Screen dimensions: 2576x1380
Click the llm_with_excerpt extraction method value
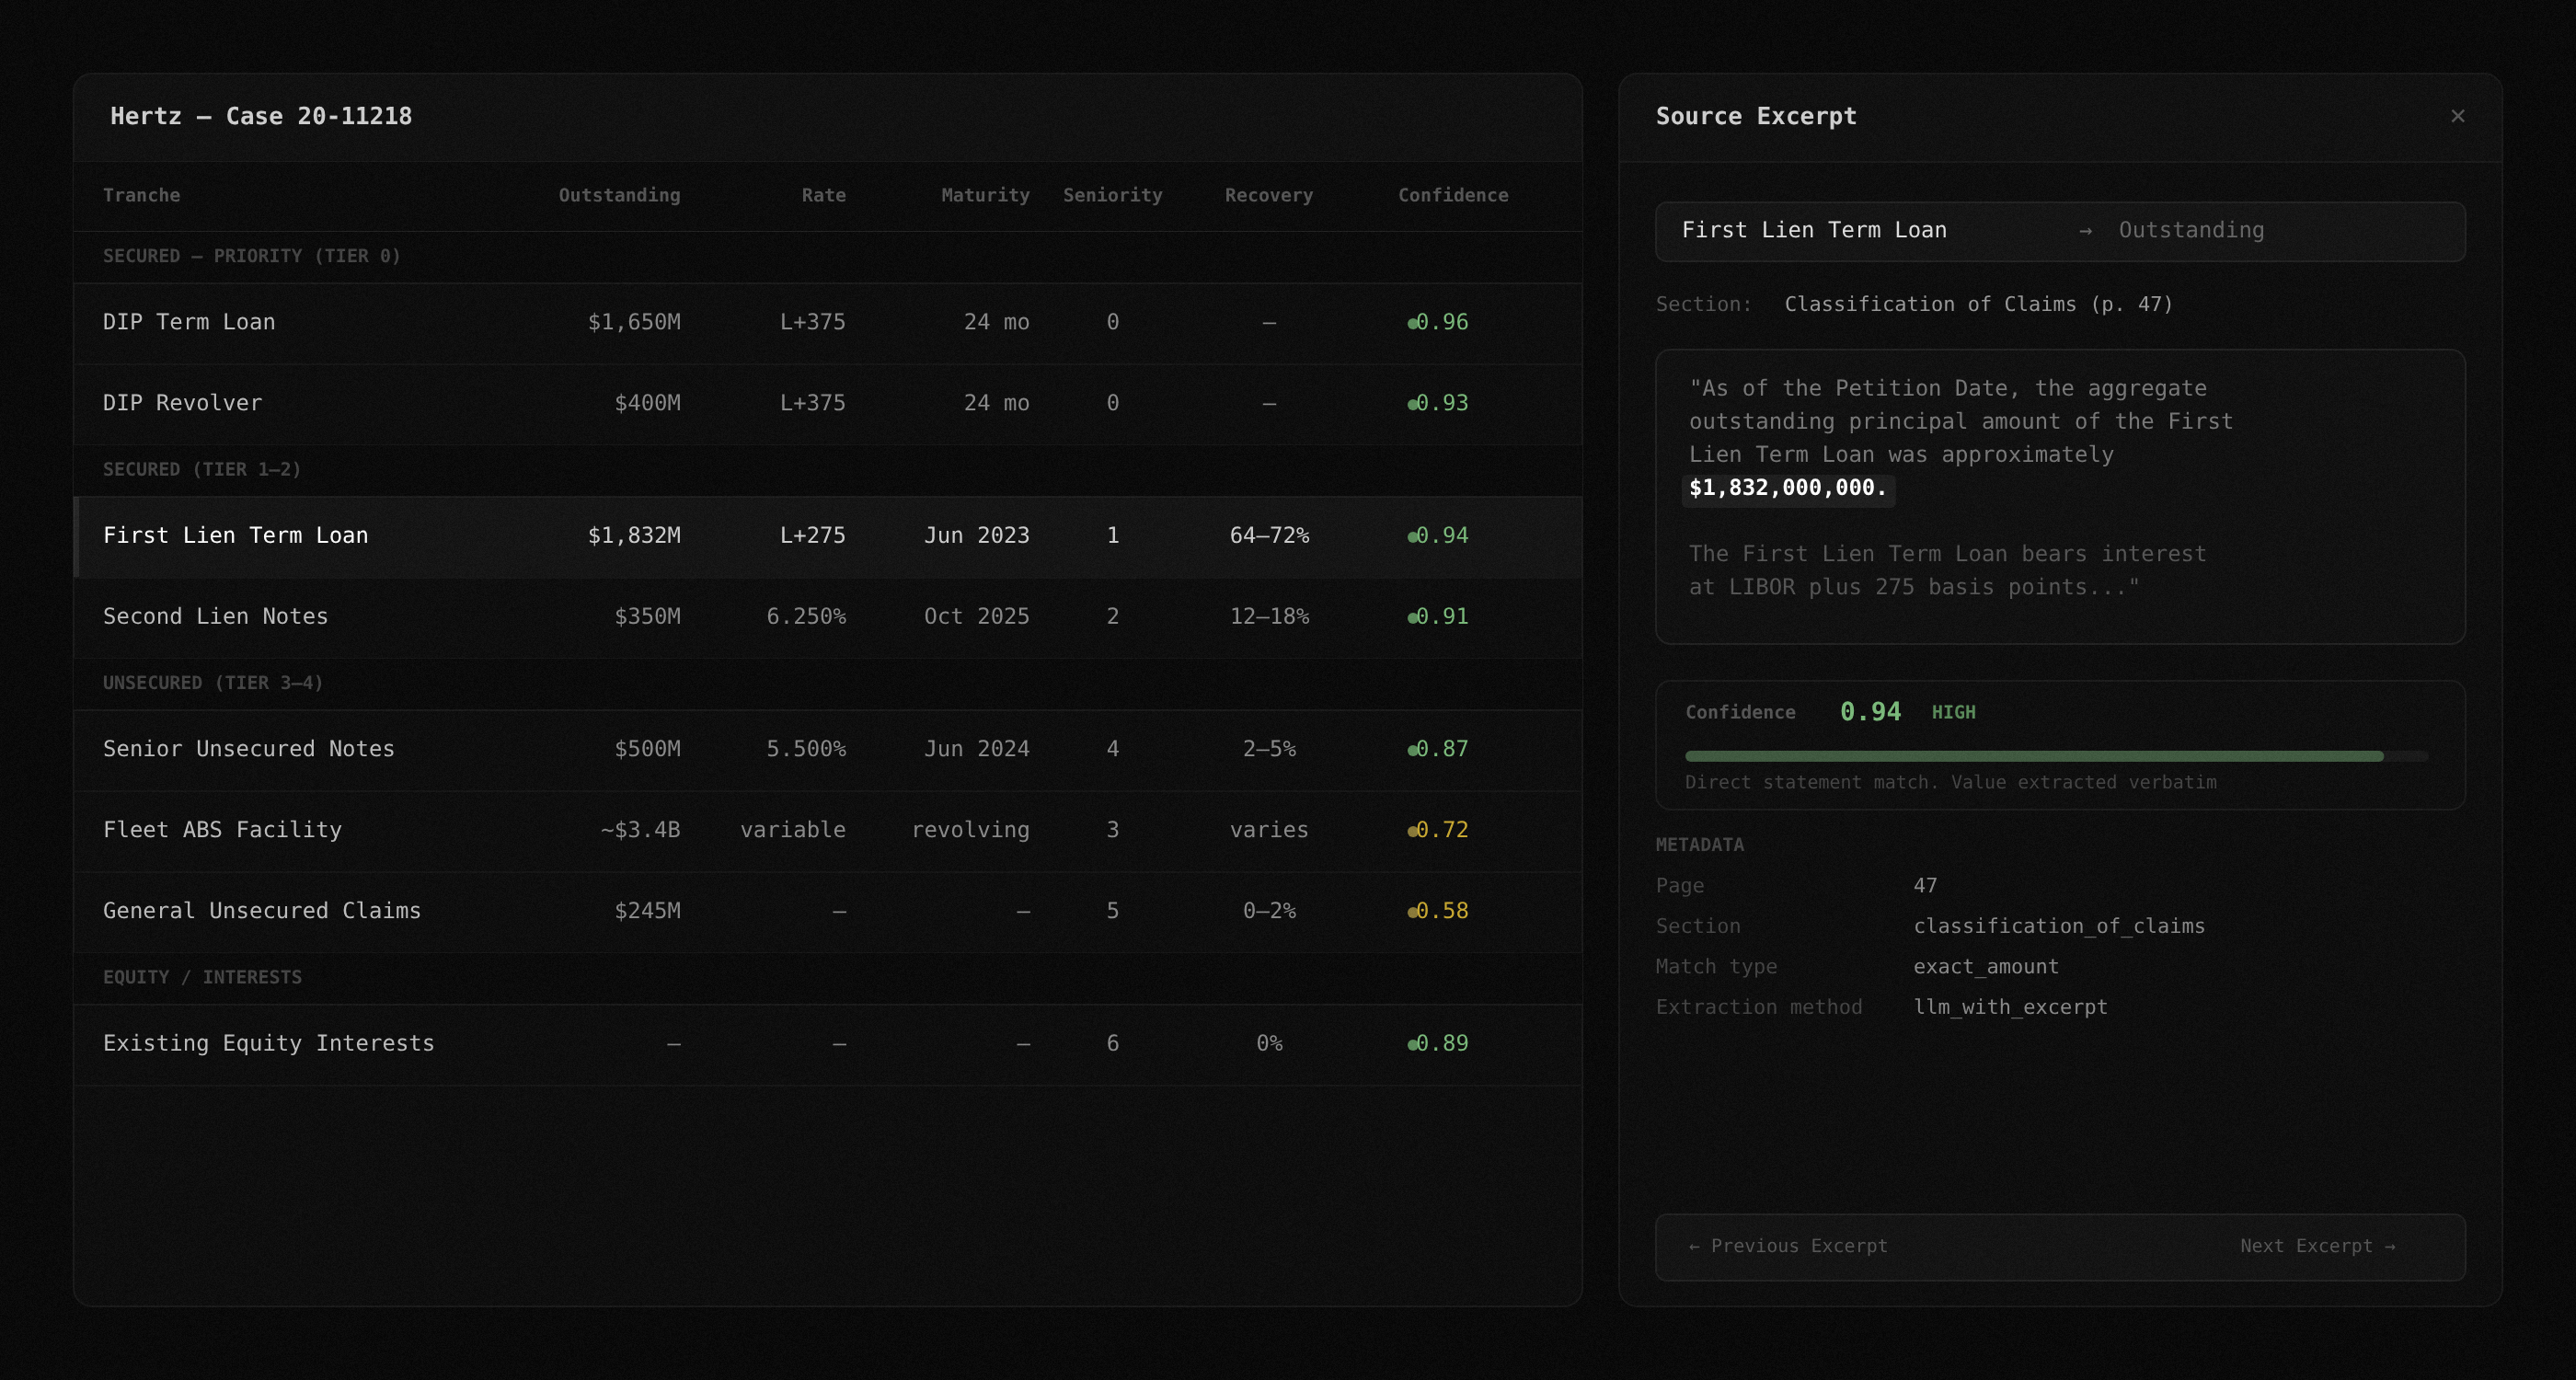[x=2010, y=1007]
